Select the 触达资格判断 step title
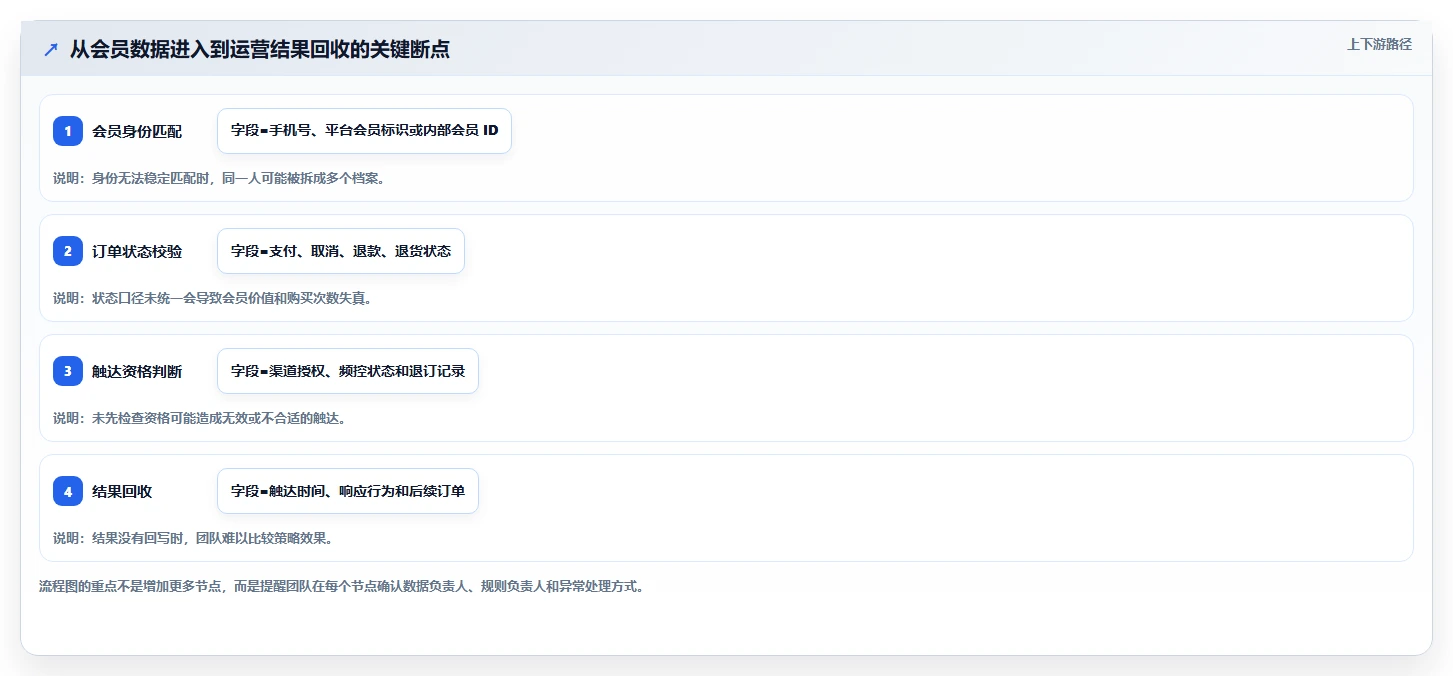This screenshot has width=1453, height=676. pyautogui.click(x=137, y=371)
